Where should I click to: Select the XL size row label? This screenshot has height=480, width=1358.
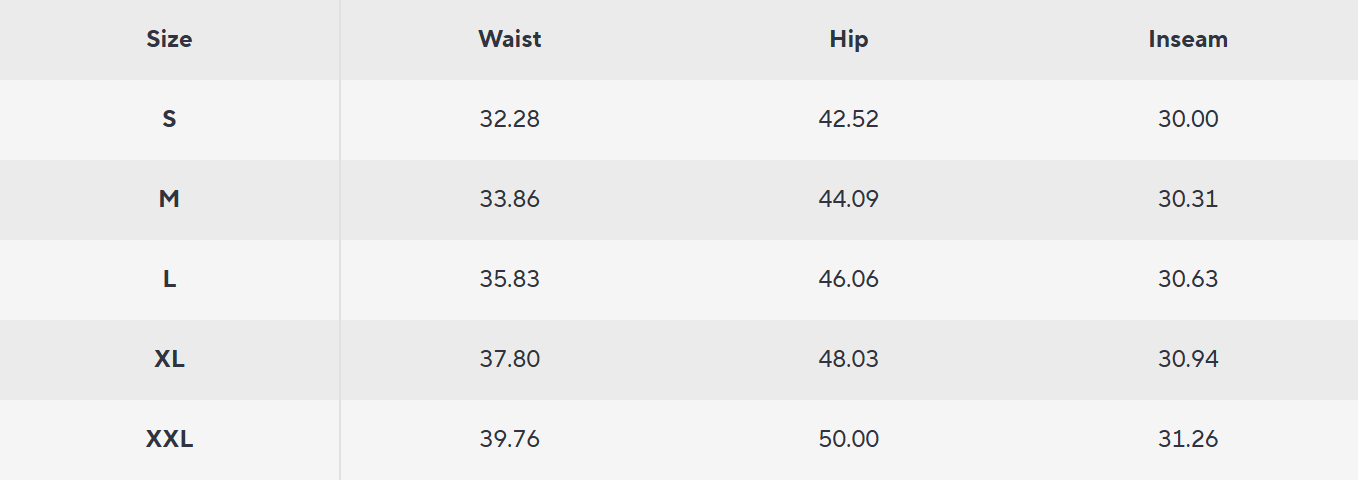point(169,359)
